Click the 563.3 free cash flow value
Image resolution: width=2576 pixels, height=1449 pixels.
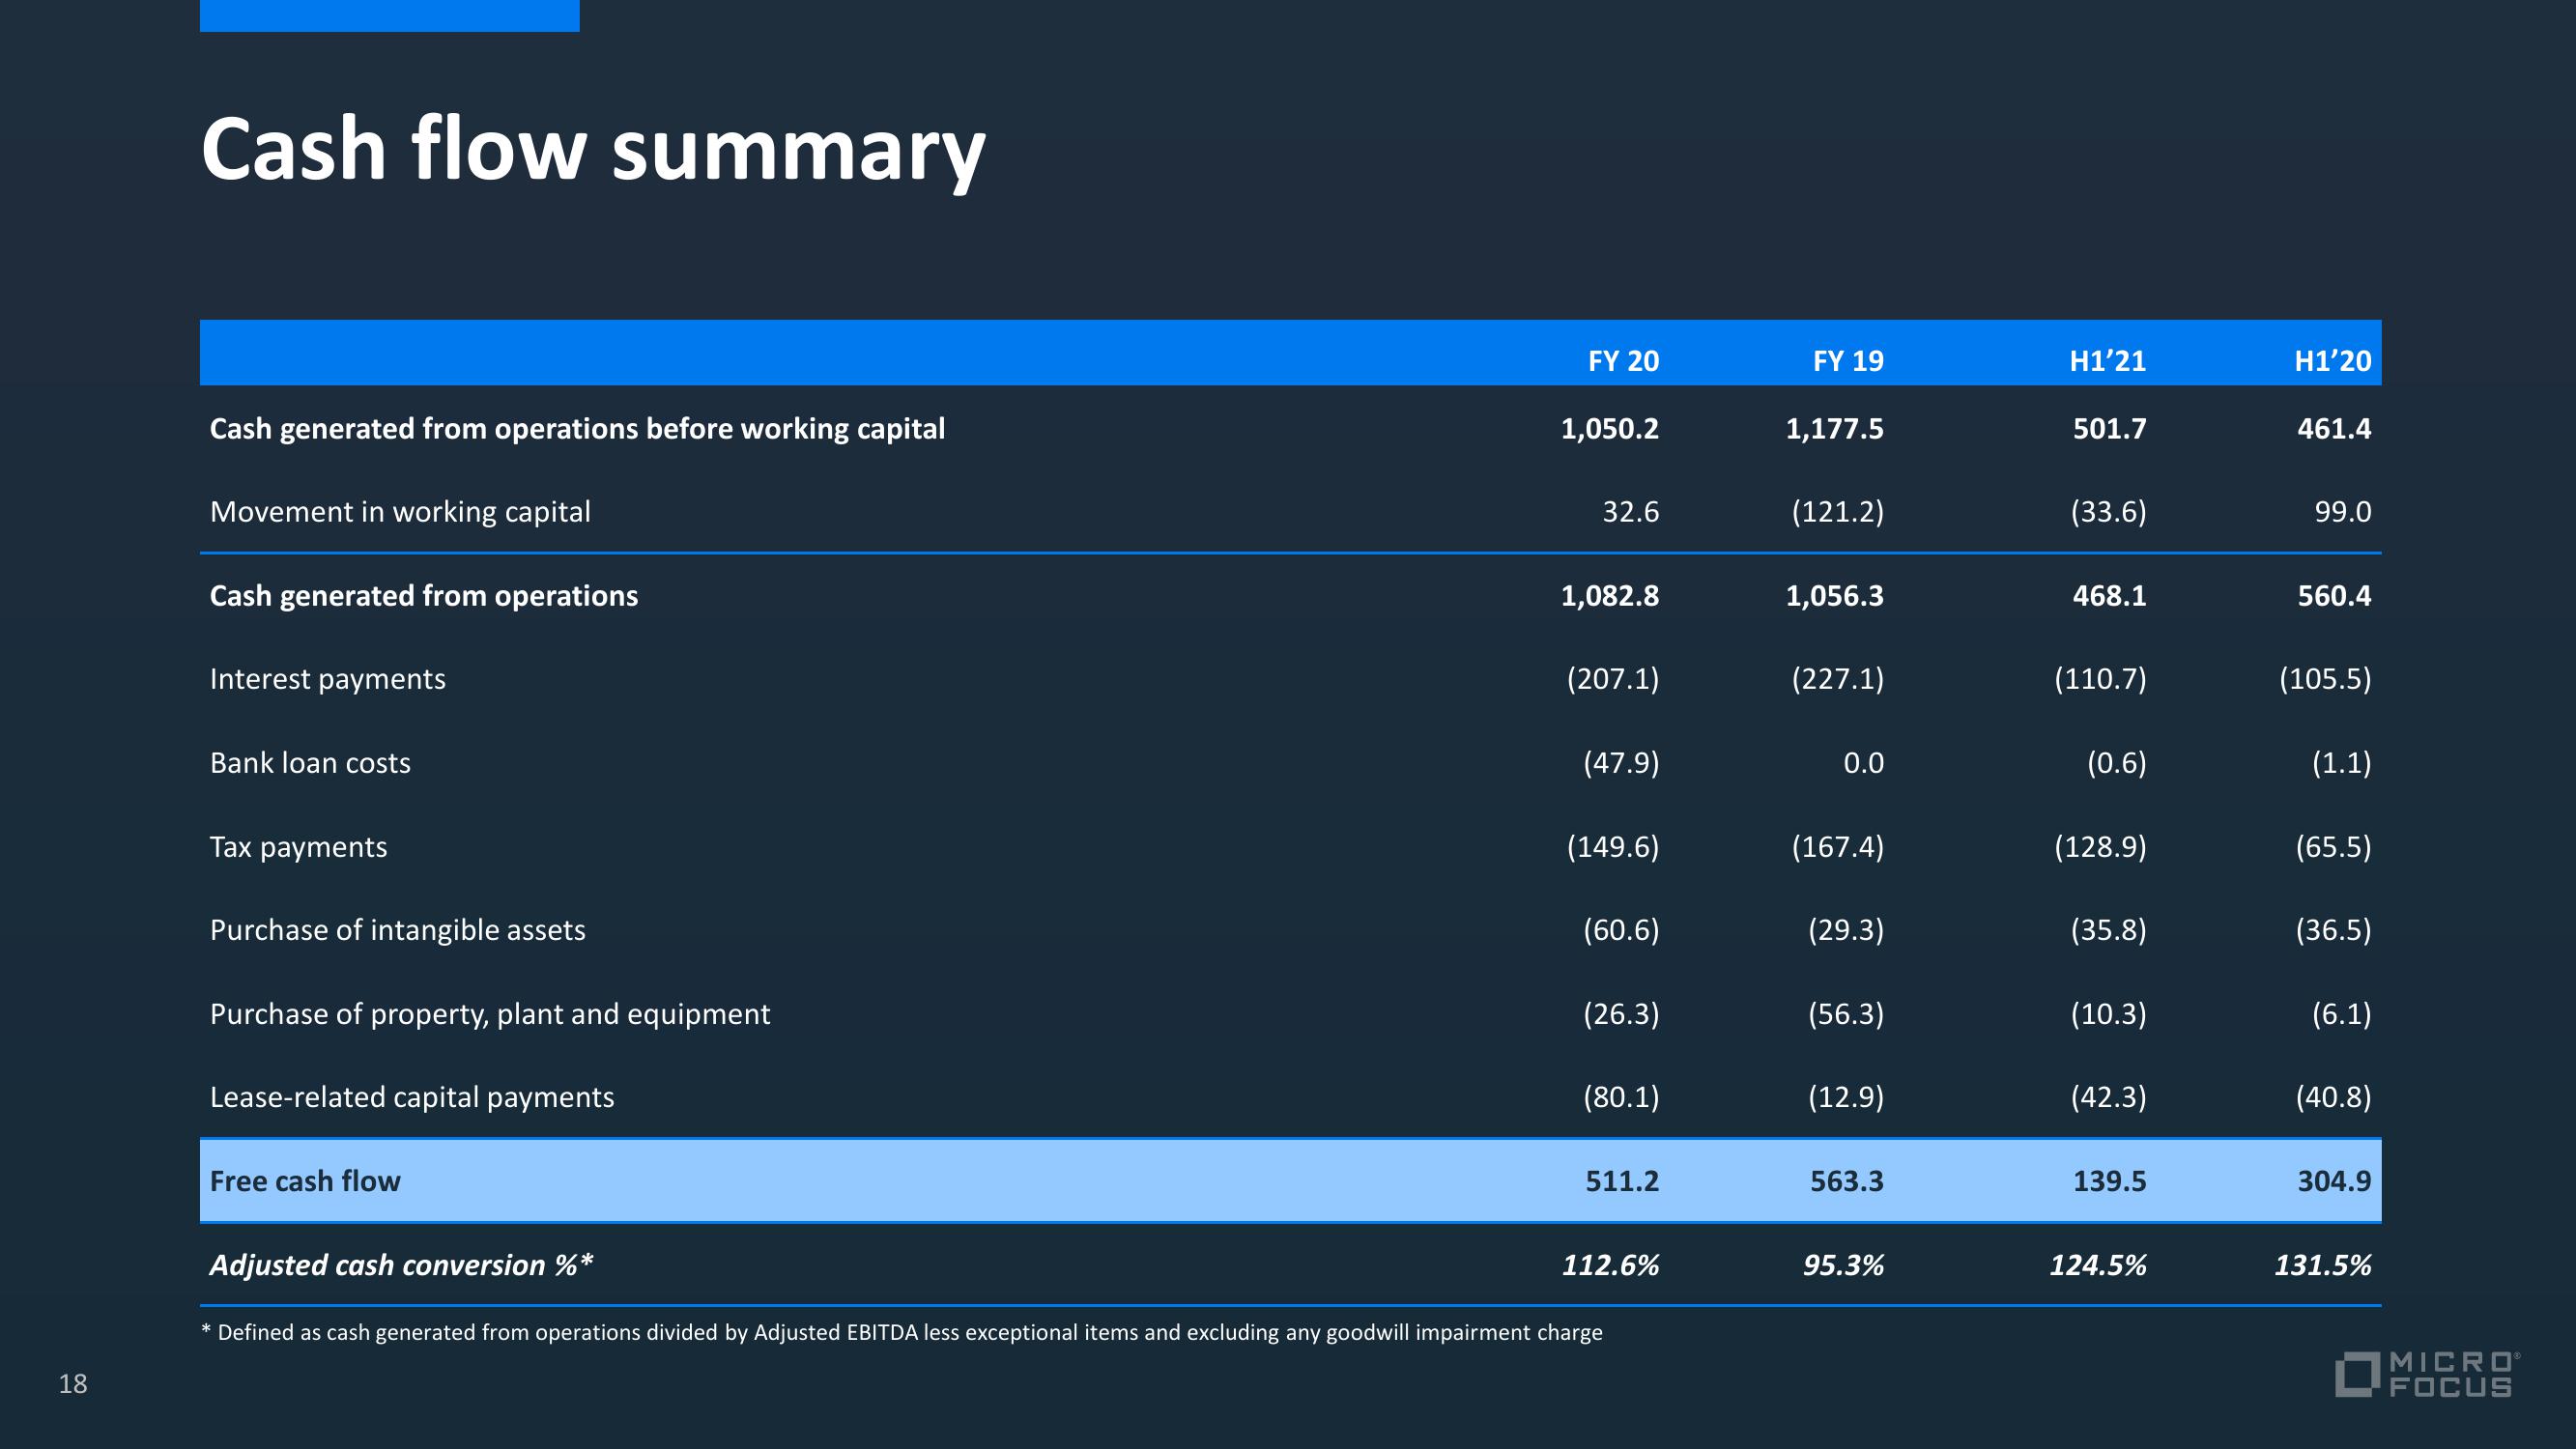(1847, 1181)
